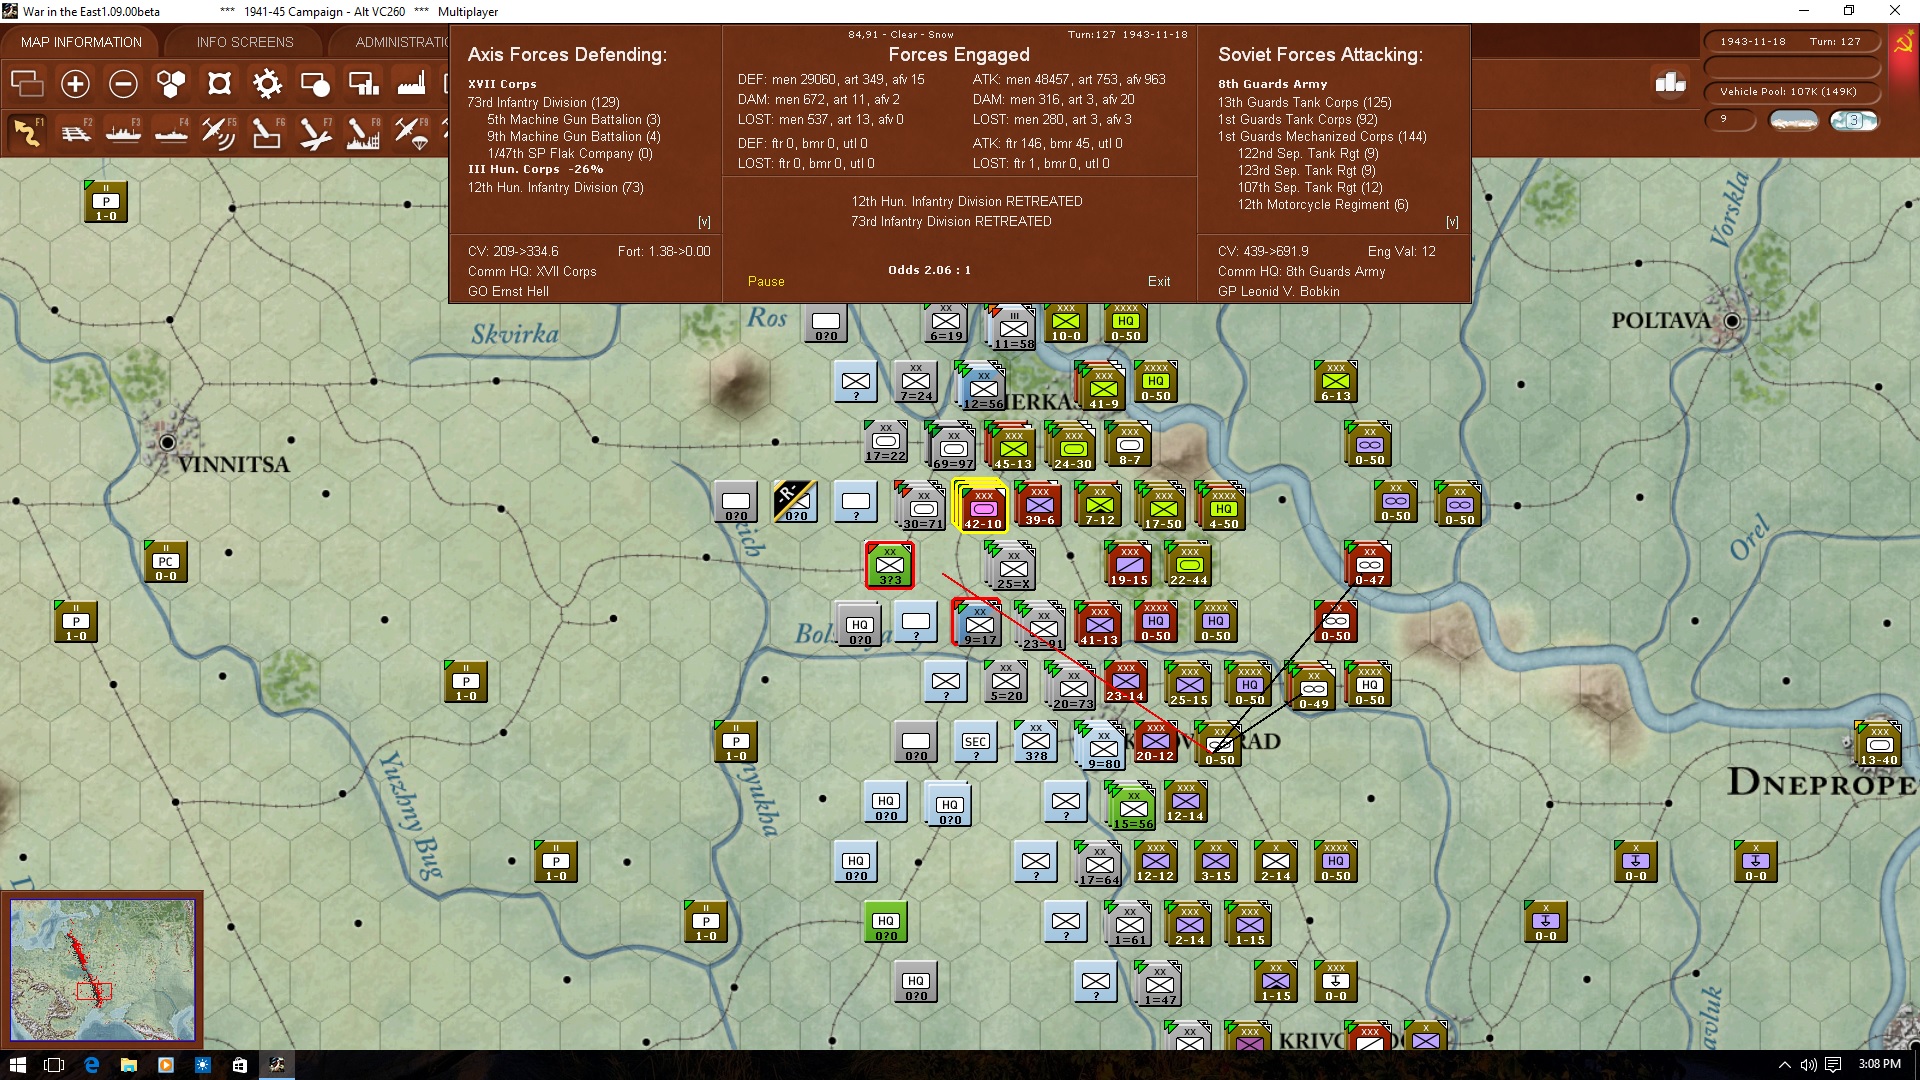This screenshot has height=1080, width=1920.
Task: Open the factory locations display icon
Action: pyautogui.click(x=411, y=84)
